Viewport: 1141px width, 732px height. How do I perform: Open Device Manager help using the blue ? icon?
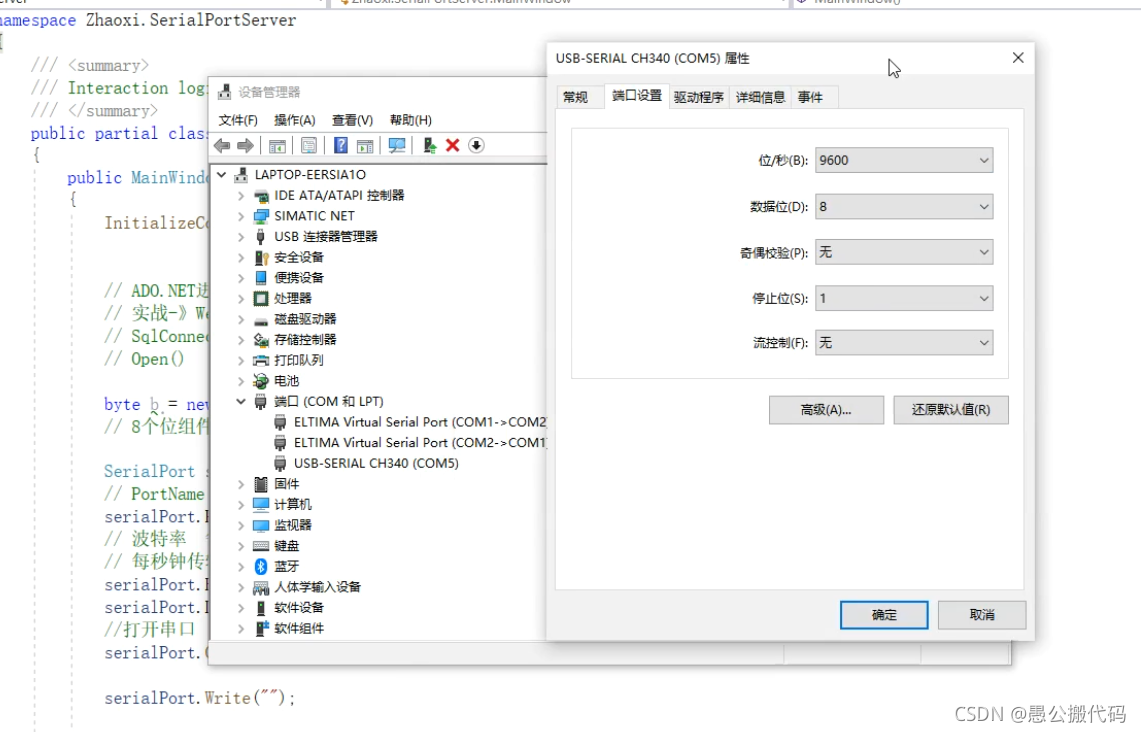pos(341,146)
